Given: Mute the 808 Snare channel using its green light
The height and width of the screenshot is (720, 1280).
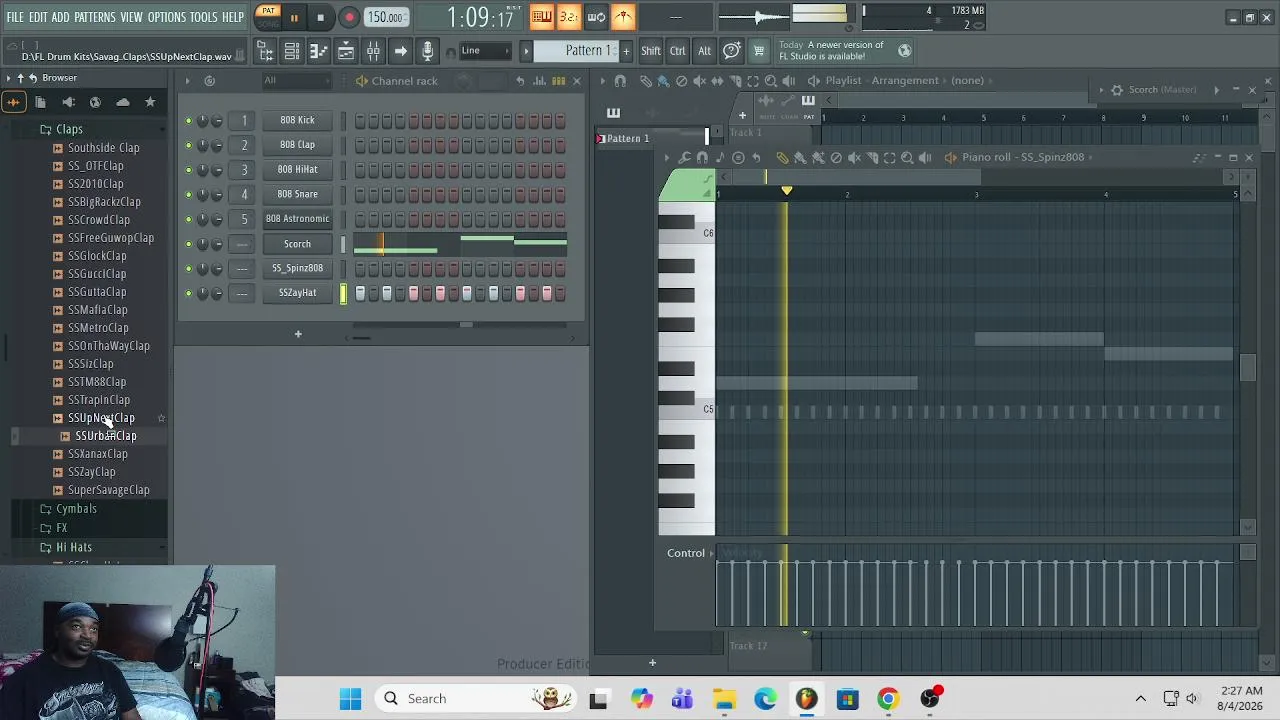Looking at the screenshot, I should coord(188,194).
